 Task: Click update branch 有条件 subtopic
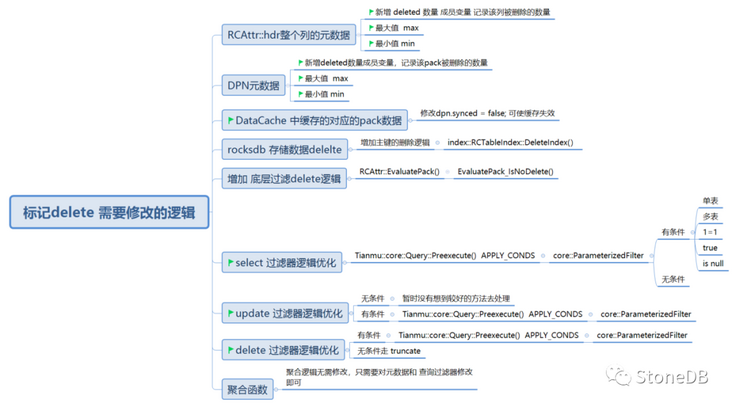pos(373,314)
